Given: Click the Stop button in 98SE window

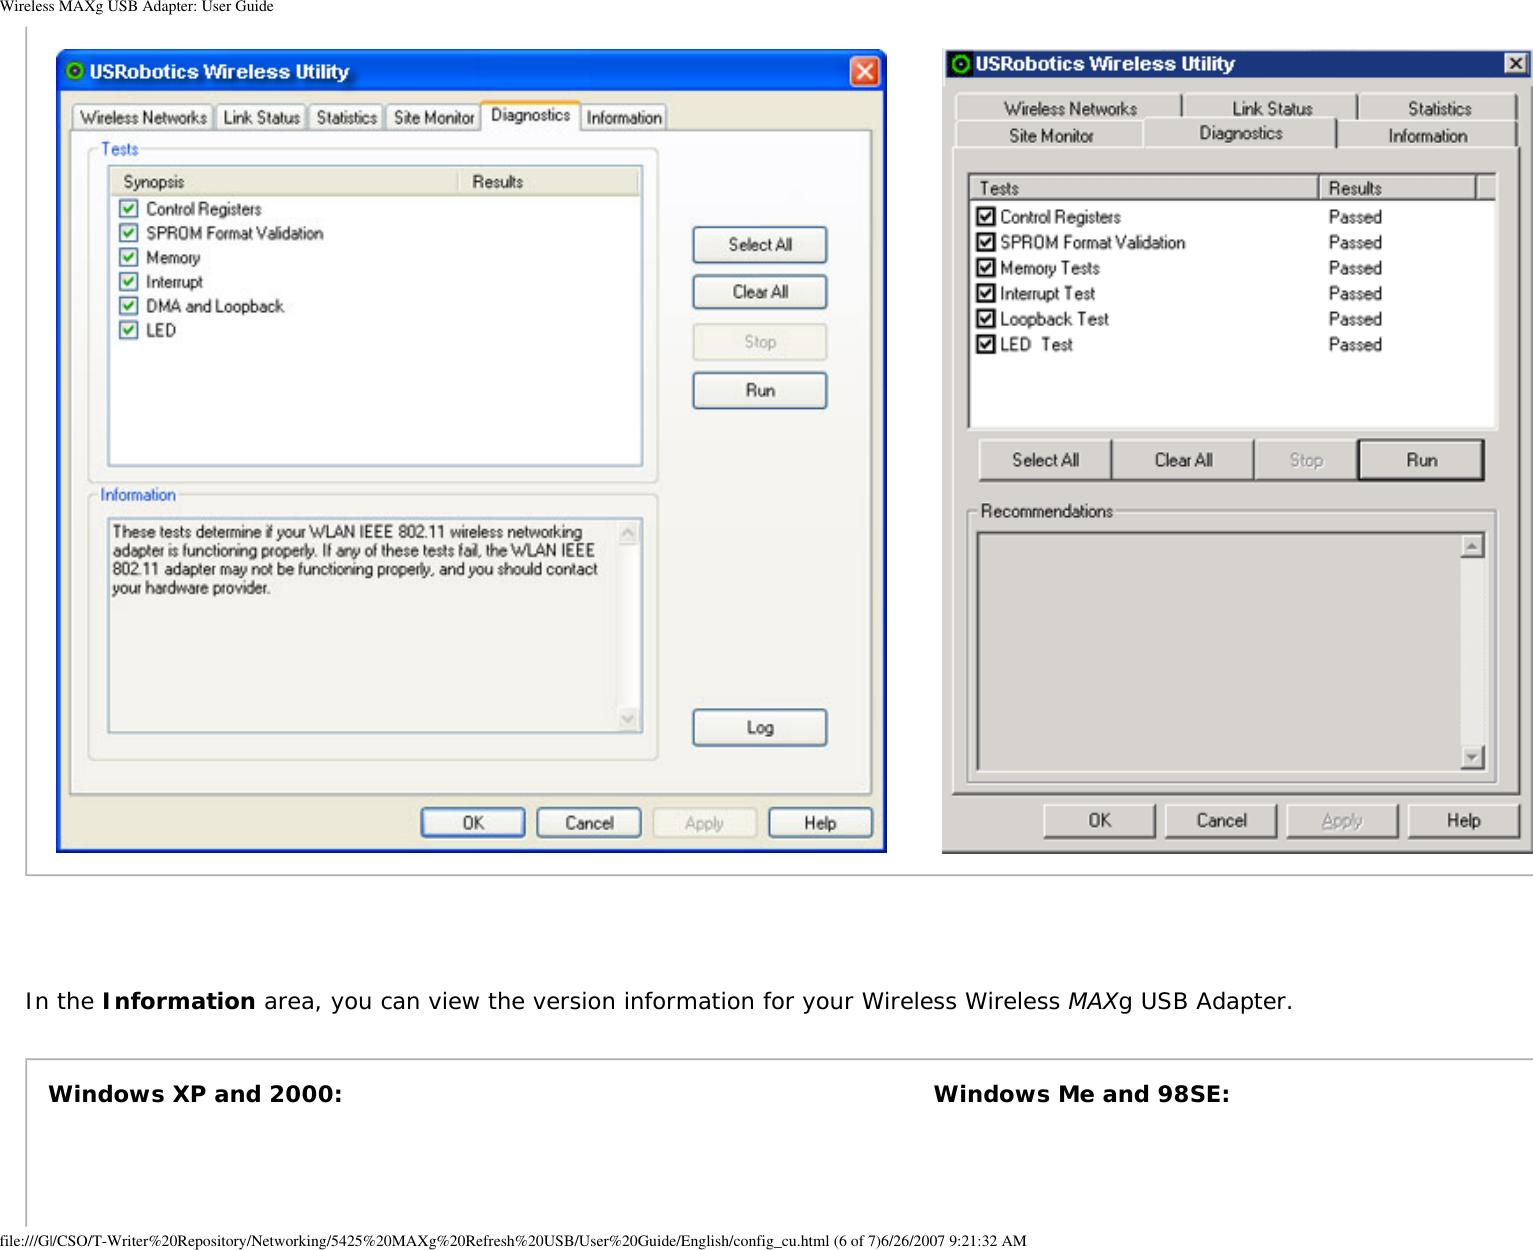Looking at the screenshot, I should pos(1306,460).
